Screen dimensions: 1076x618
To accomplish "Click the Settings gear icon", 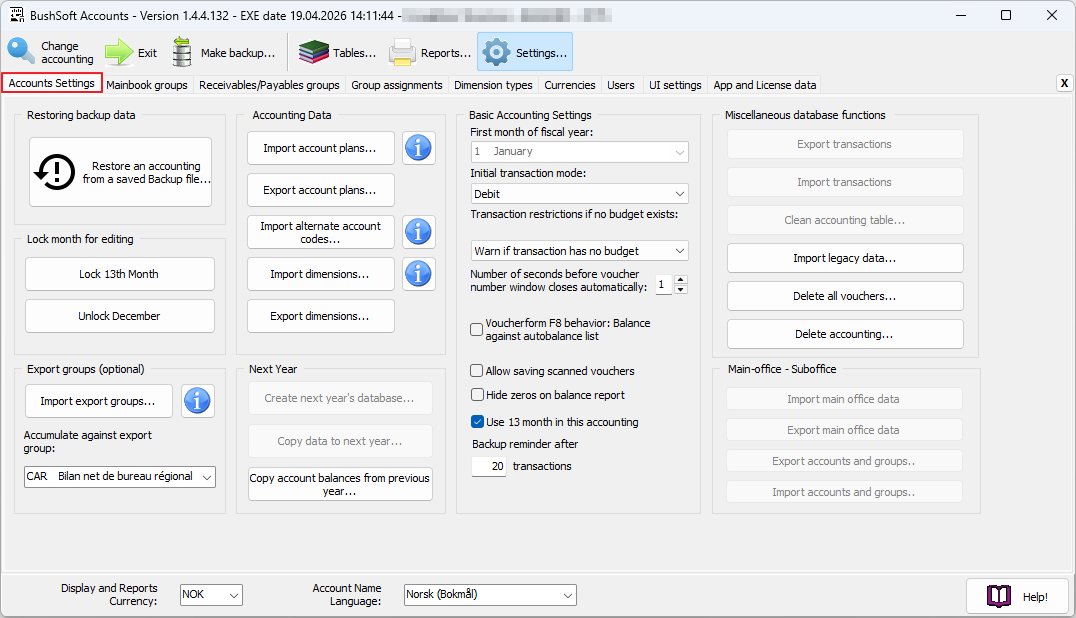I will tap(496, 52).
